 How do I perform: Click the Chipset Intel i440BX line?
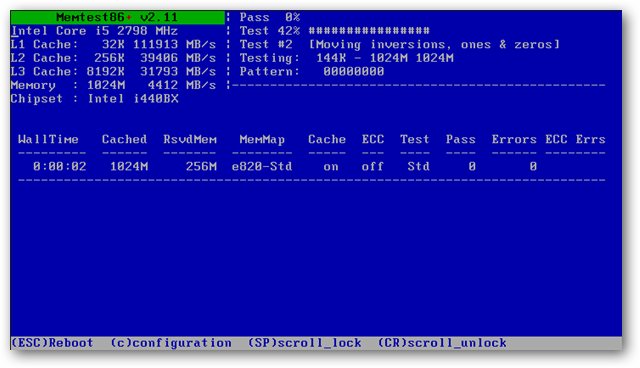[95, 99]
